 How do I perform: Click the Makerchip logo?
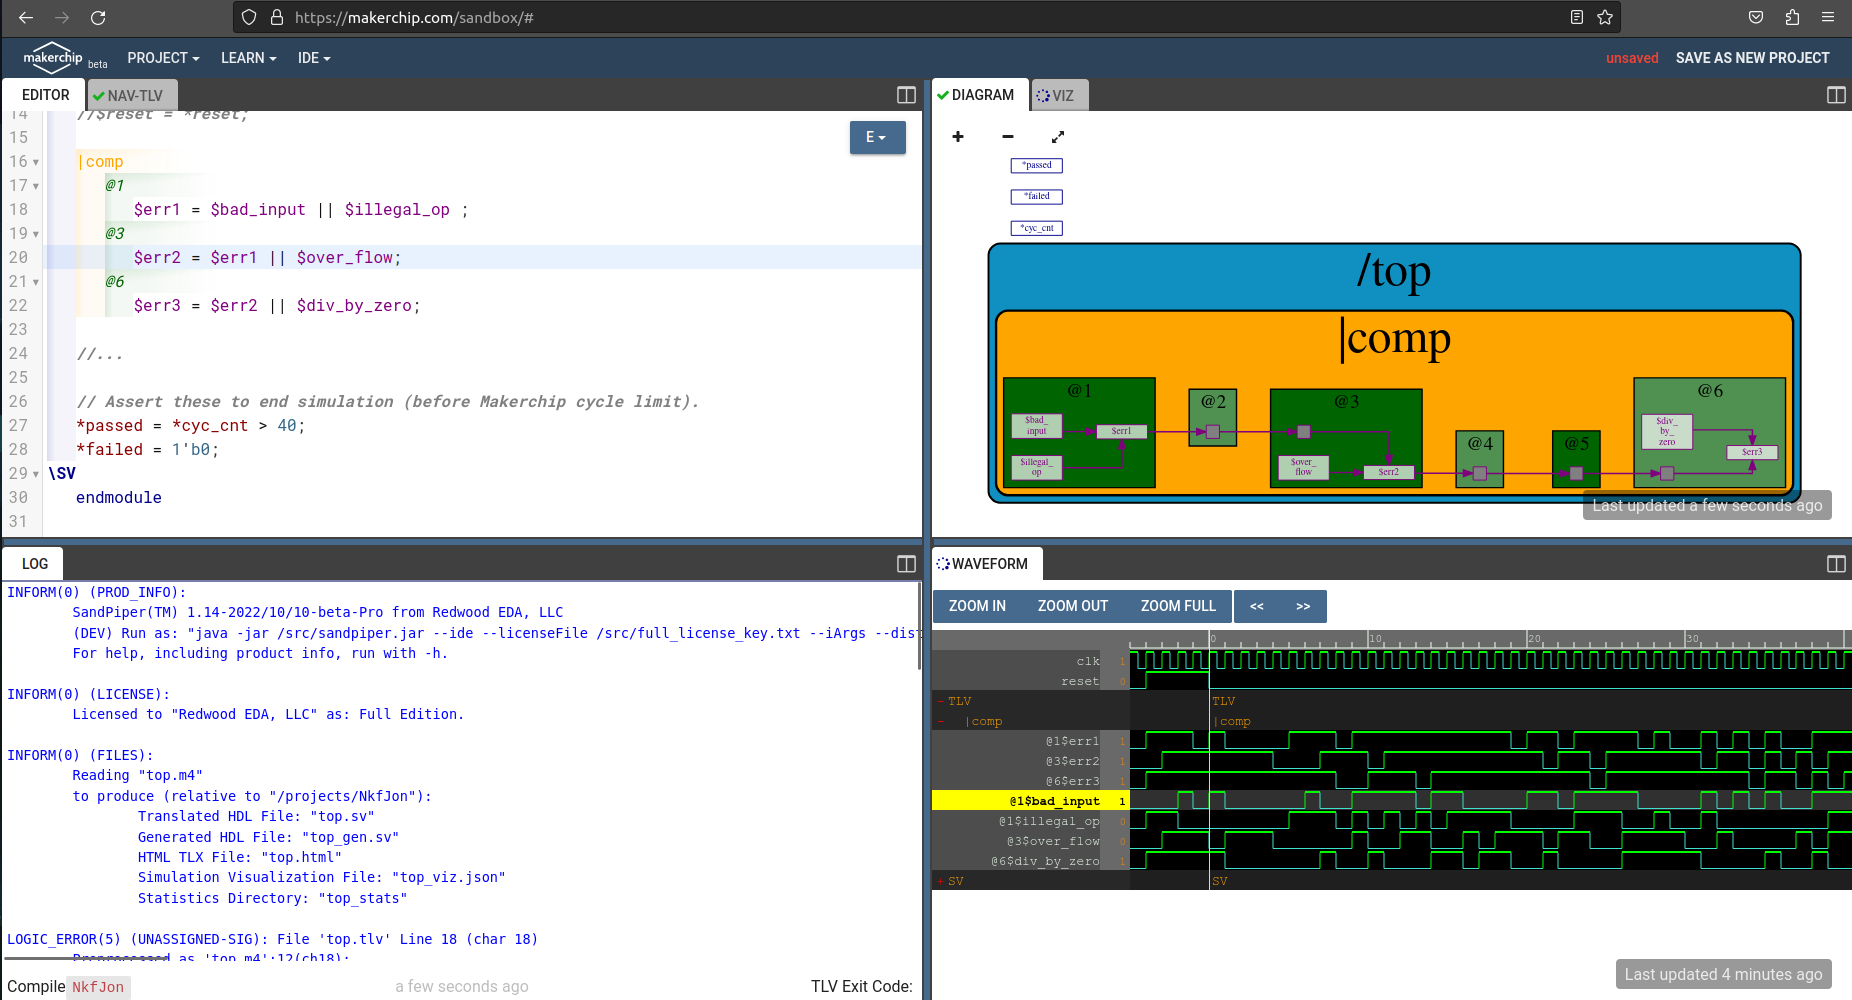[53, 58]
